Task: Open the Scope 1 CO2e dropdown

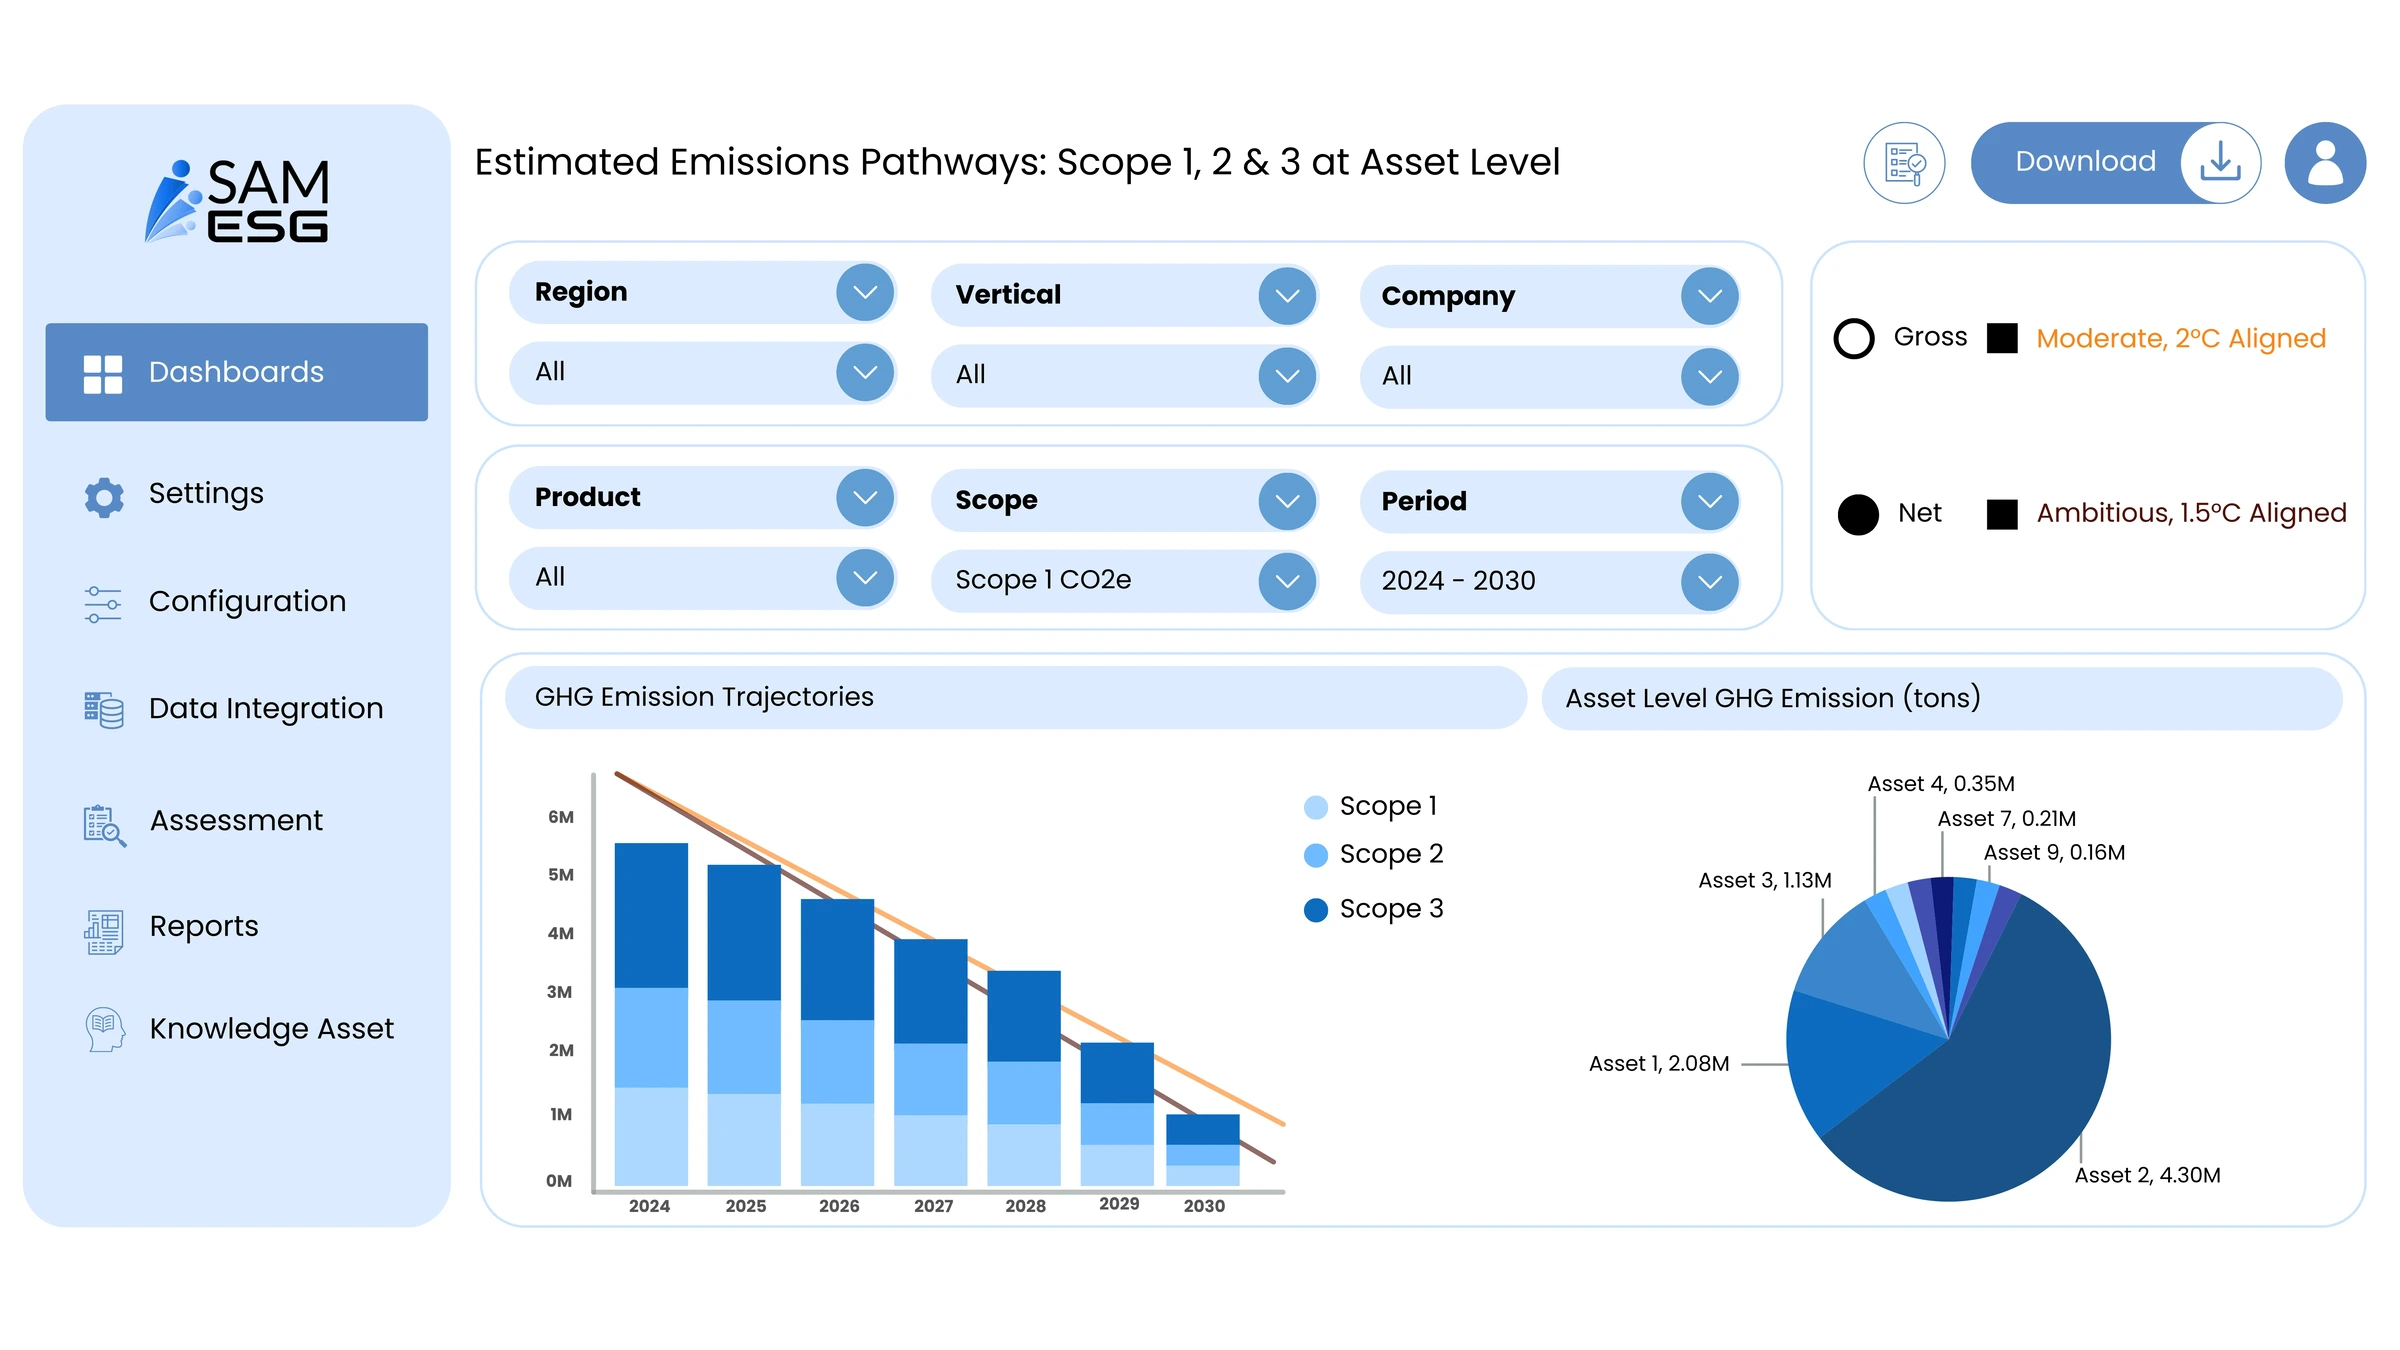Action: pos(1287,581)
